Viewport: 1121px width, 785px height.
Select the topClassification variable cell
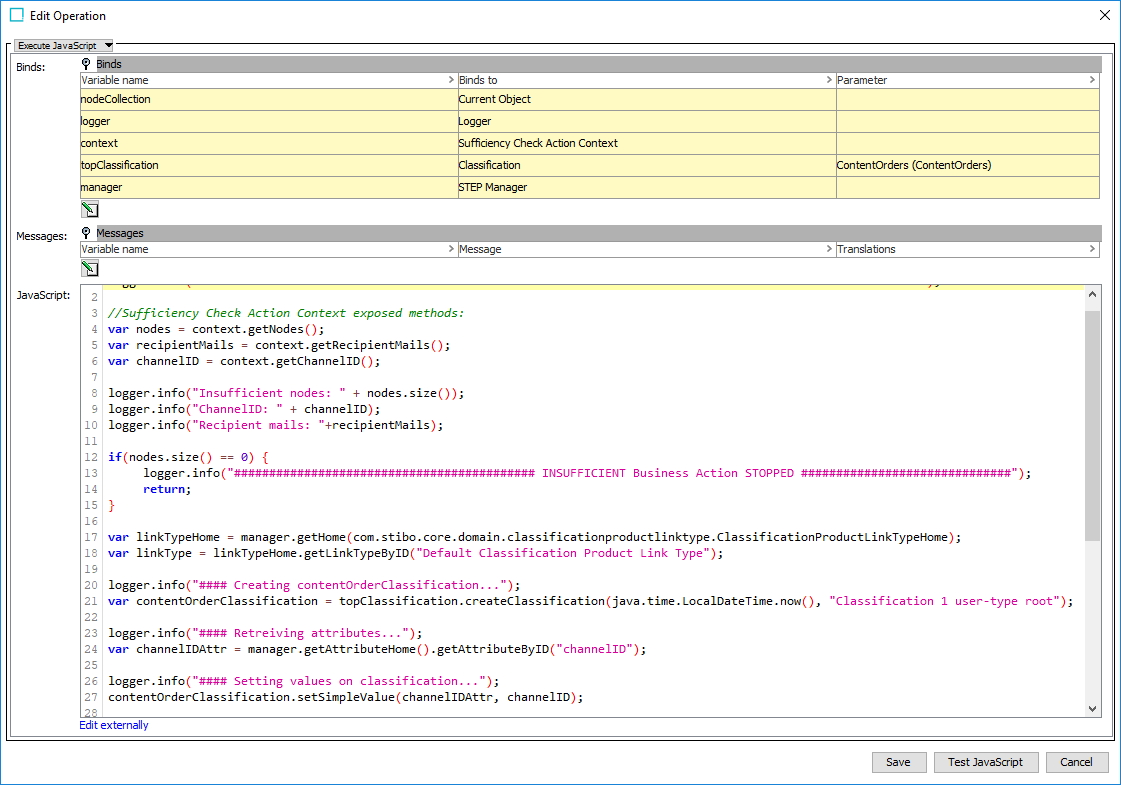[267, 165]
